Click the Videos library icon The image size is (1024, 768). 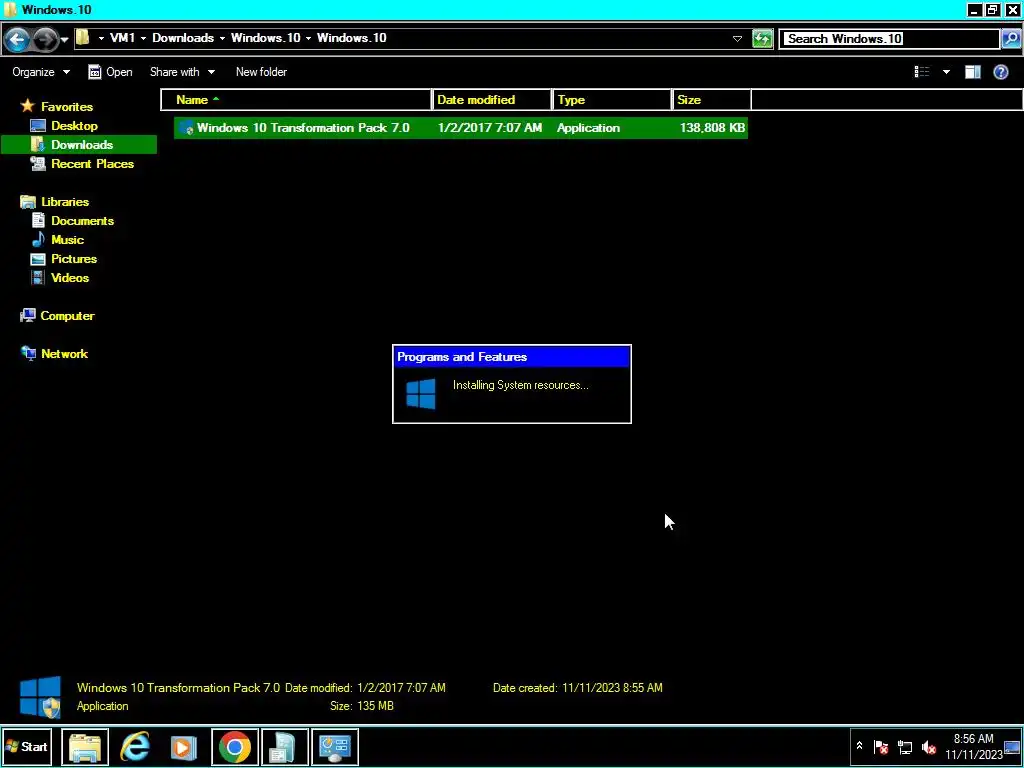click(x=39, y=277)
